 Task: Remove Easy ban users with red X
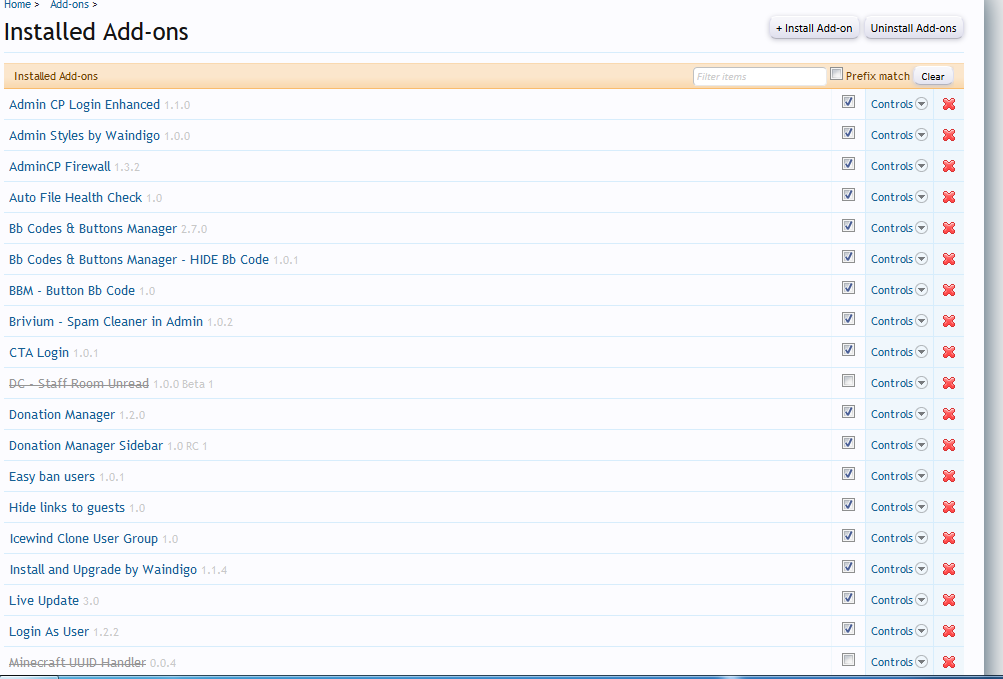point(948,476)
